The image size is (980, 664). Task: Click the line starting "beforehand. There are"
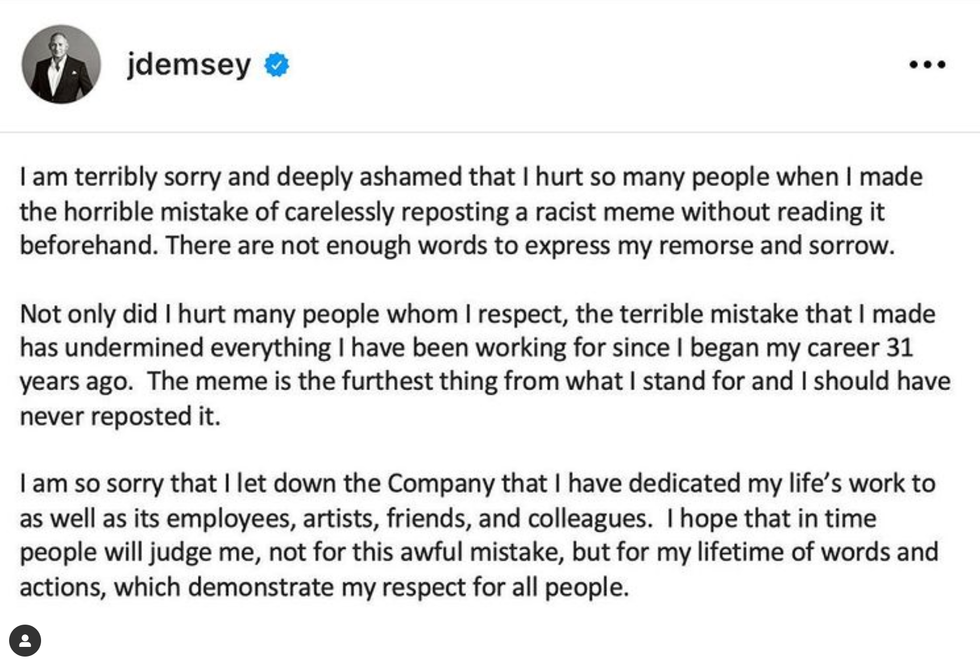(x=455, y=246)
